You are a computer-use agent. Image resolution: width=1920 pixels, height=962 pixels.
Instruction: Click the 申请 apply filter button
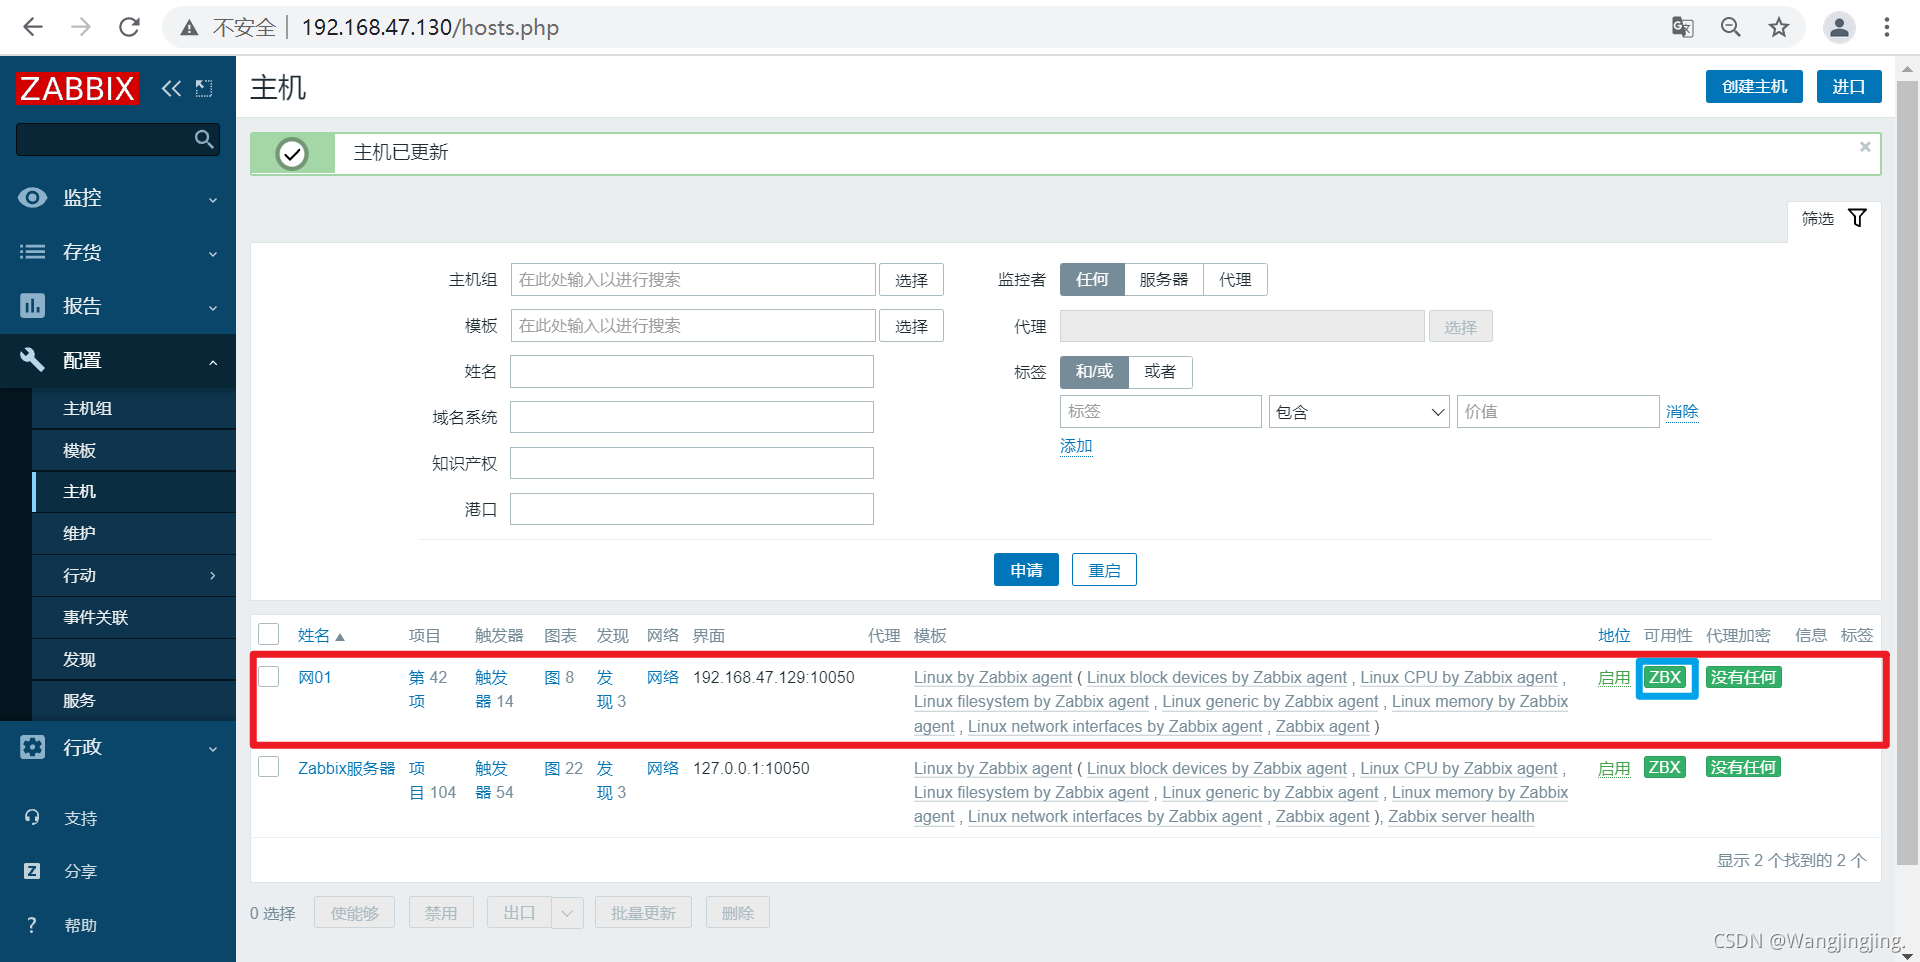(x=1026, y=569)
